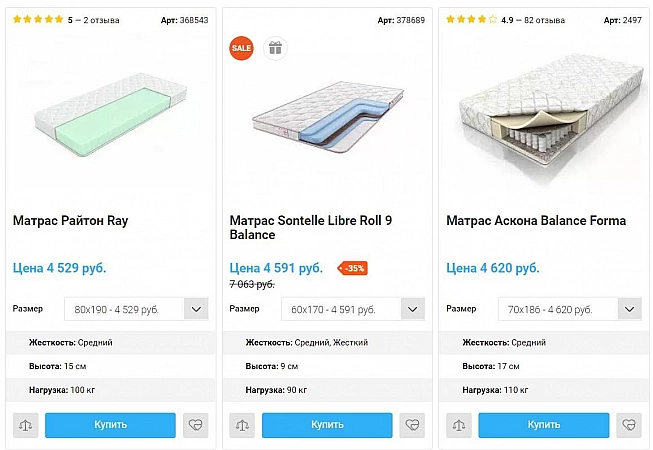Click the Аскона Balance Forma product image

coord(544,120)
